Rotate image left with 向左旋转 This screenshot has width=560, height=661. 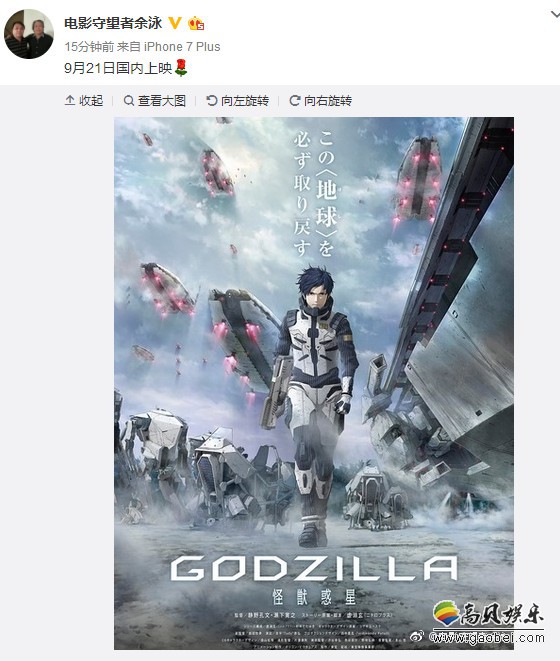237,100
